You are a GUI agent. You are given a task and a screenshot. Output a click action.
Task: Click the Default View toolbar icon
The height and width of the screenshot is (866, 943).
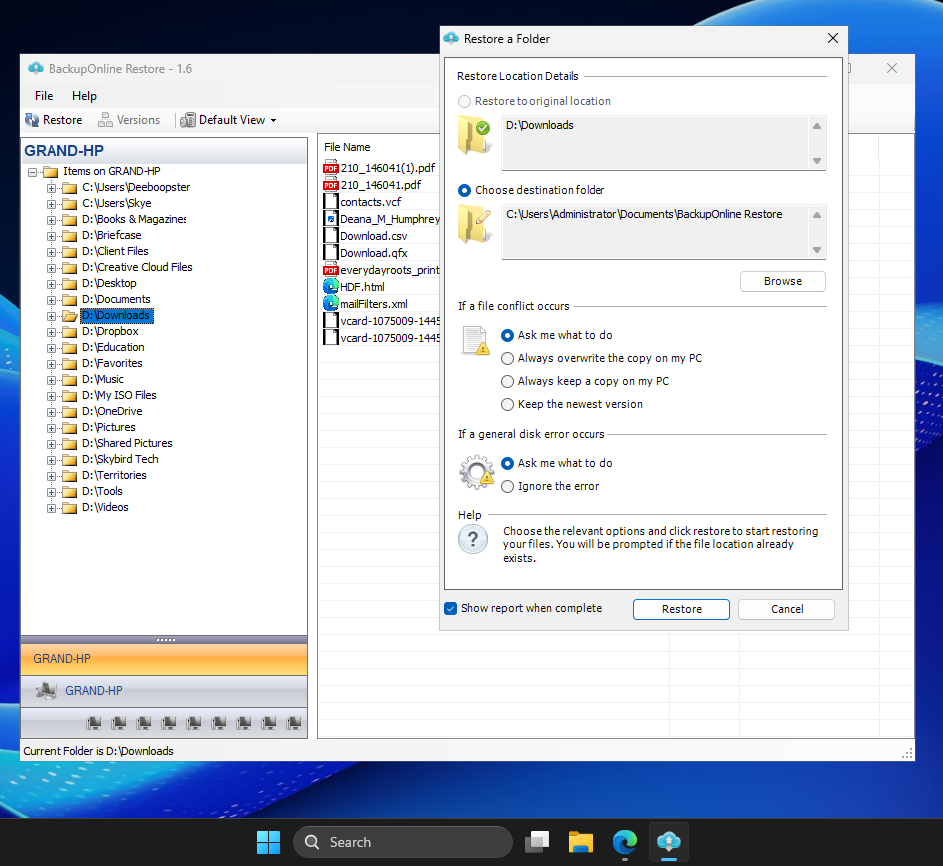tap(188, 120)
